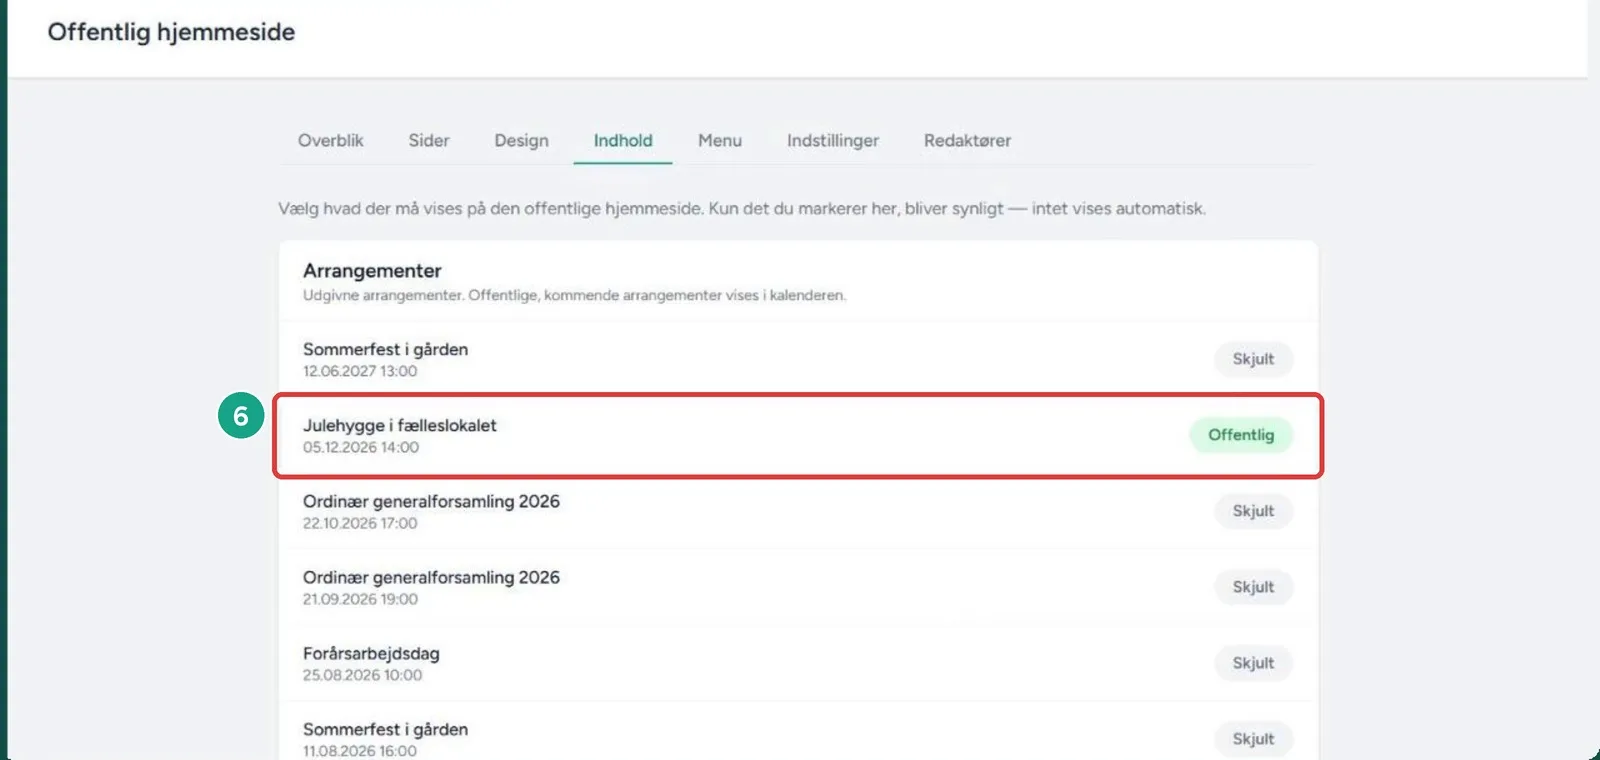Screen dimensions: 1600x760
Task: Switch to the Sider tab
Action: point(429,141)
